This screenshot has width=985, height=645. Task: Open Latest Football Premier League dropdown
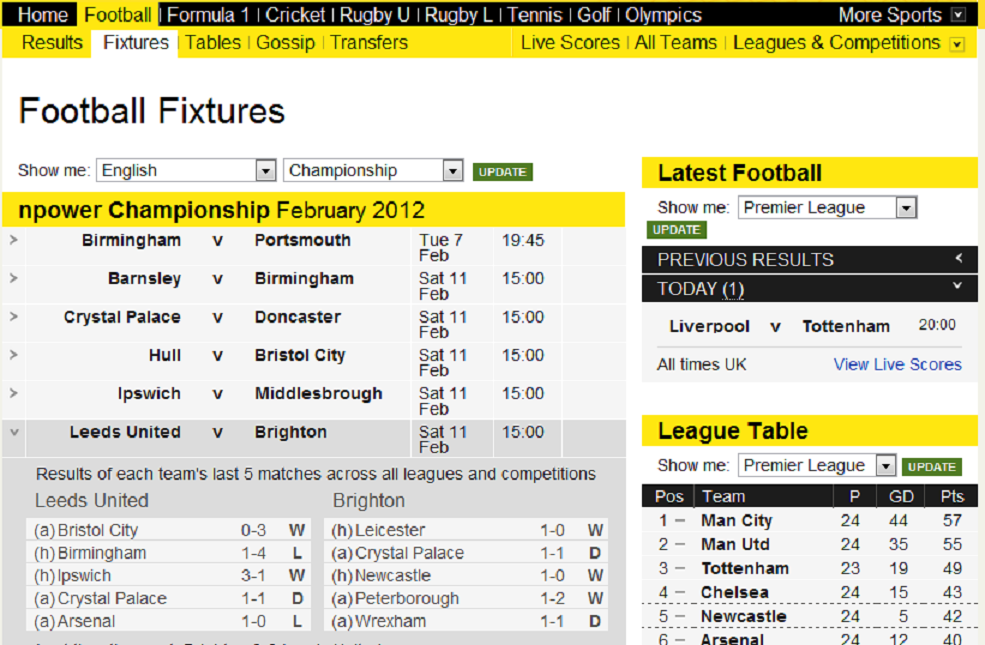click(827, 207)
